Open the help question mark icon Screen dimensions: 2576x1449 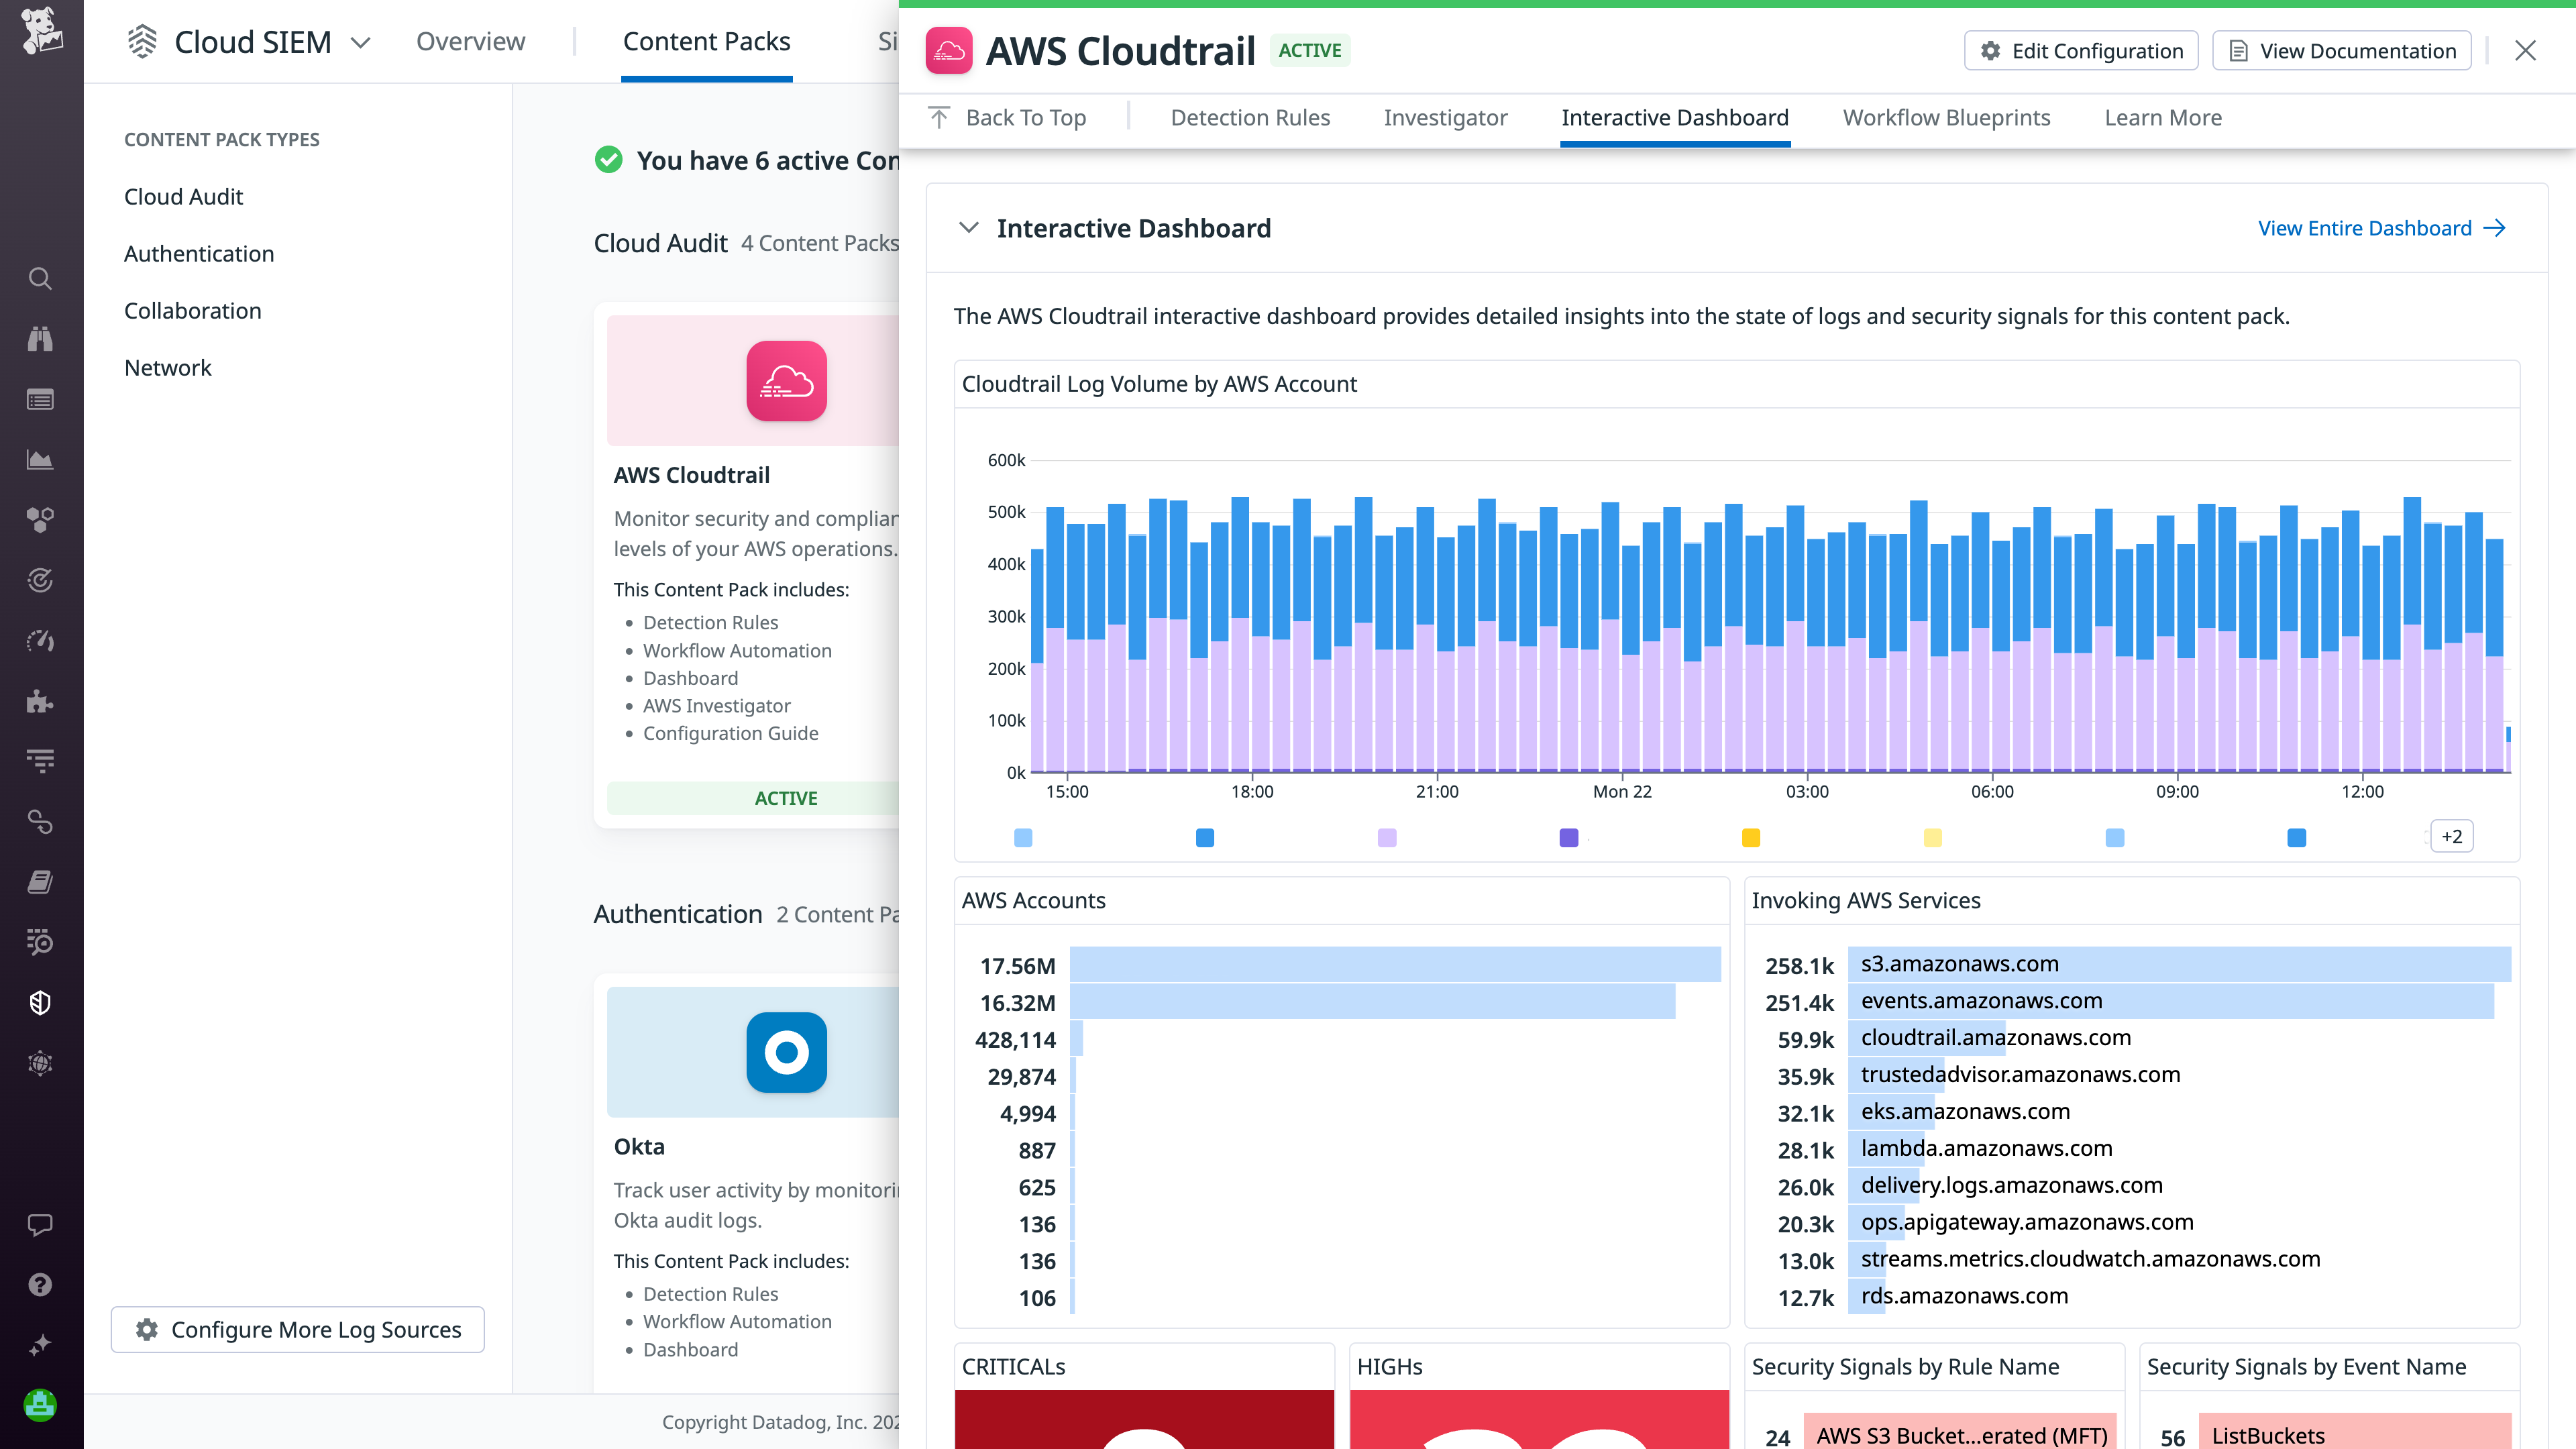click(x=40, y=1284)
